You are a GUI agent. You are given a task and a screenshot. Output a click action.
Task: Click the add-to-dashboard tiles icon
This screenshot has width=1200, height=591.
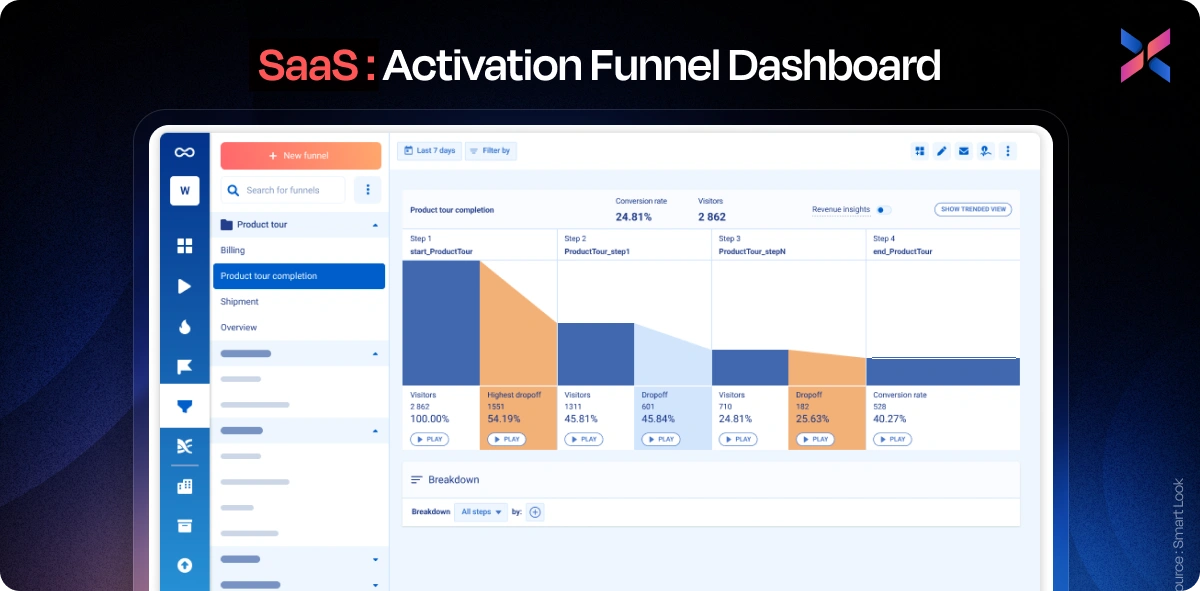920,151
